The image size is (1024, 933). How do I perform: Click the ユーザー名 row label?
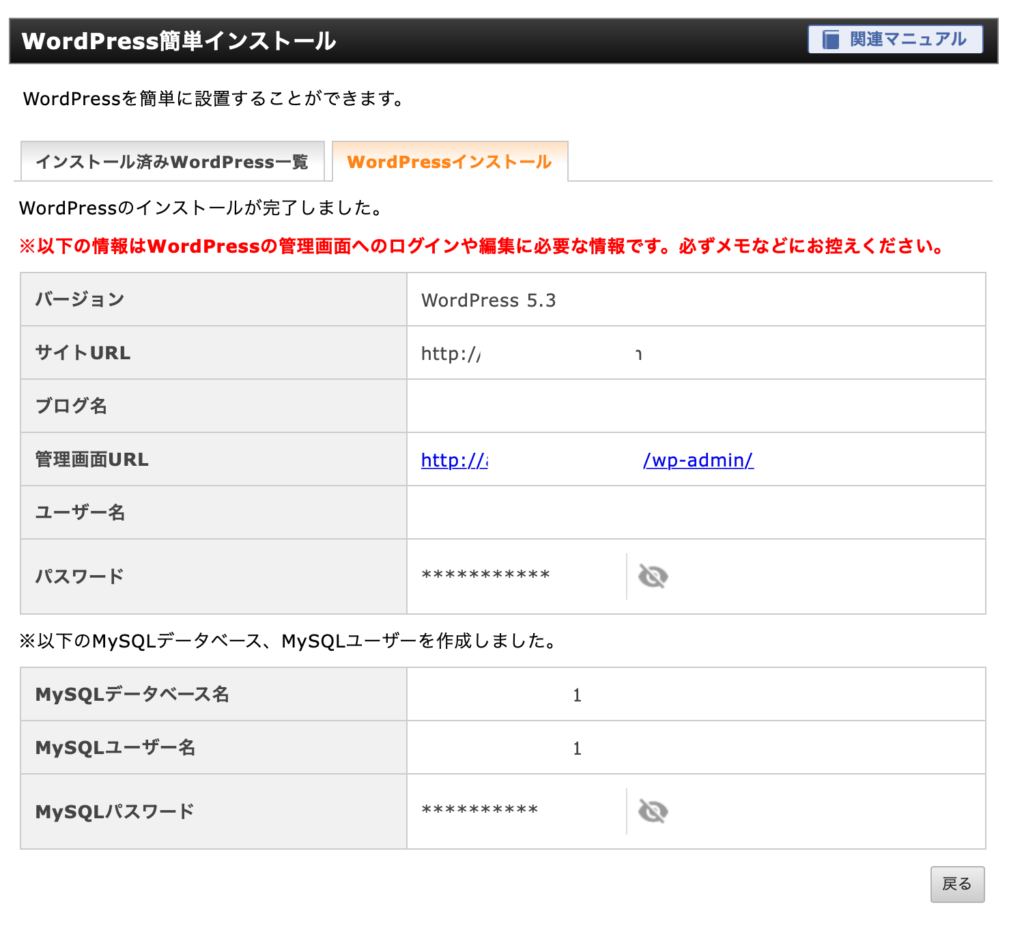pyautogui.click(x=80, y=513)
